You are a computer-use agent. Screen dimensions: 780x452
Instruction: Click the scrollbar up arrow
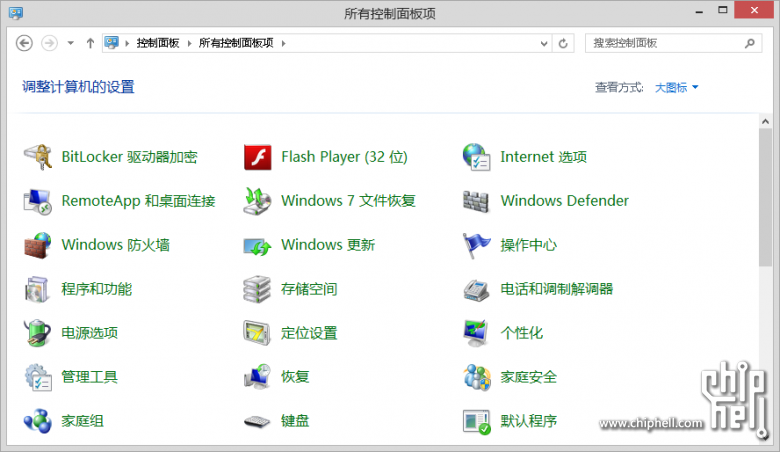(x=765, y=121)
